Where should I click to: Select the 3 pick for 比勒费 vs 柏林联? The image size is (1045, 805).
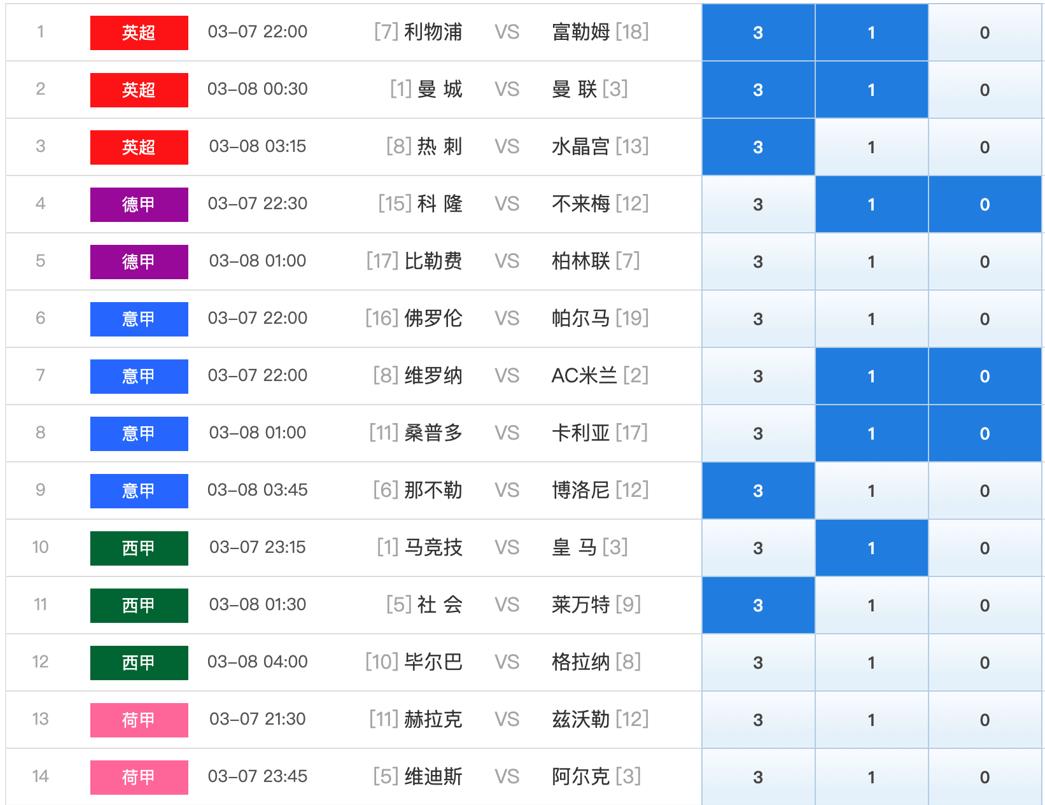click(x=758, y=261)
